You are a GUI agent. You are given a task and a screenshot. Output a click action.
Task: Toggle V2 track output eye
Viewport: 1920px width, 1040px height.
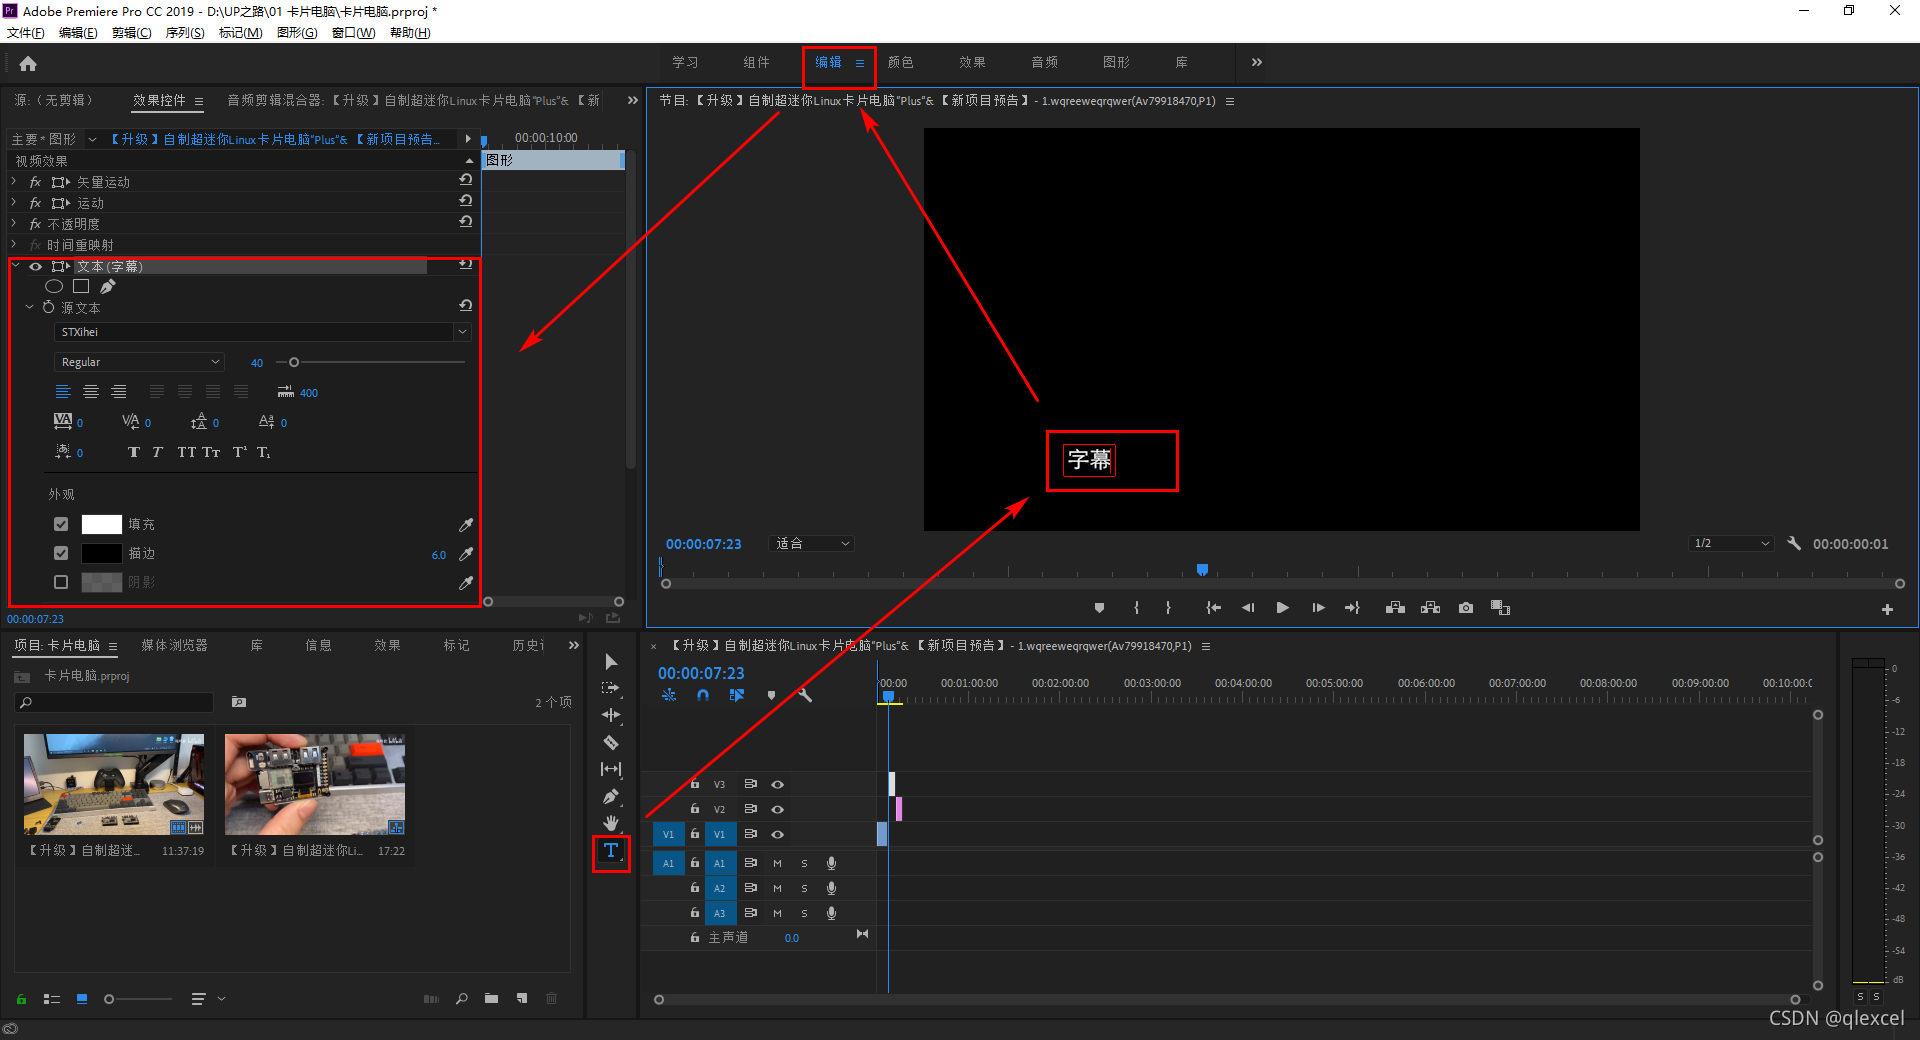[x=777, y=810]
